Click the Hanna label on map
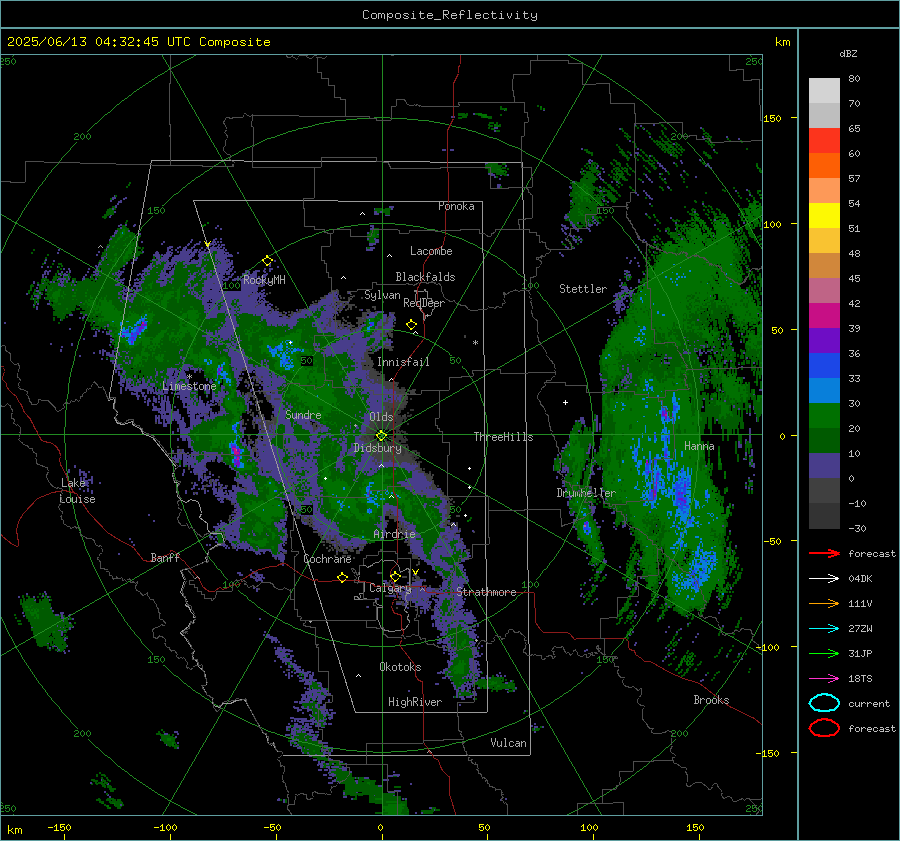The height and width of the screenshot is (841, 900). coord(699,446)
